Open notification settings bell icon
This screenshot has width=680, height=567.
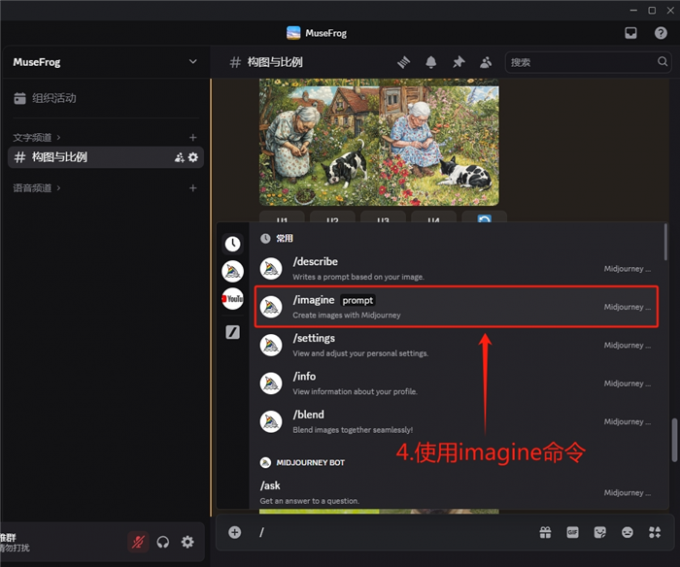(x=431, y=62)
